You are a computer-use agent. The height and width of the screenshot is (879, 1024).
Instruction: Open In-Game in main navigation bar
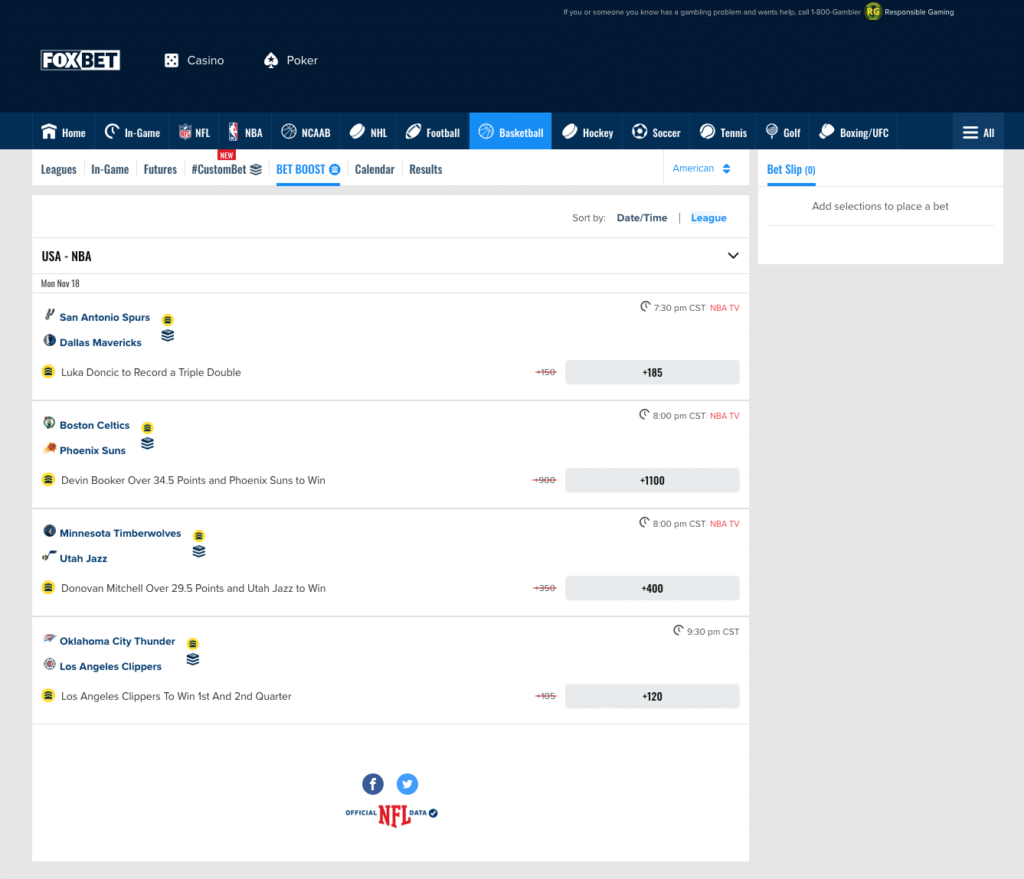point(132,132)
